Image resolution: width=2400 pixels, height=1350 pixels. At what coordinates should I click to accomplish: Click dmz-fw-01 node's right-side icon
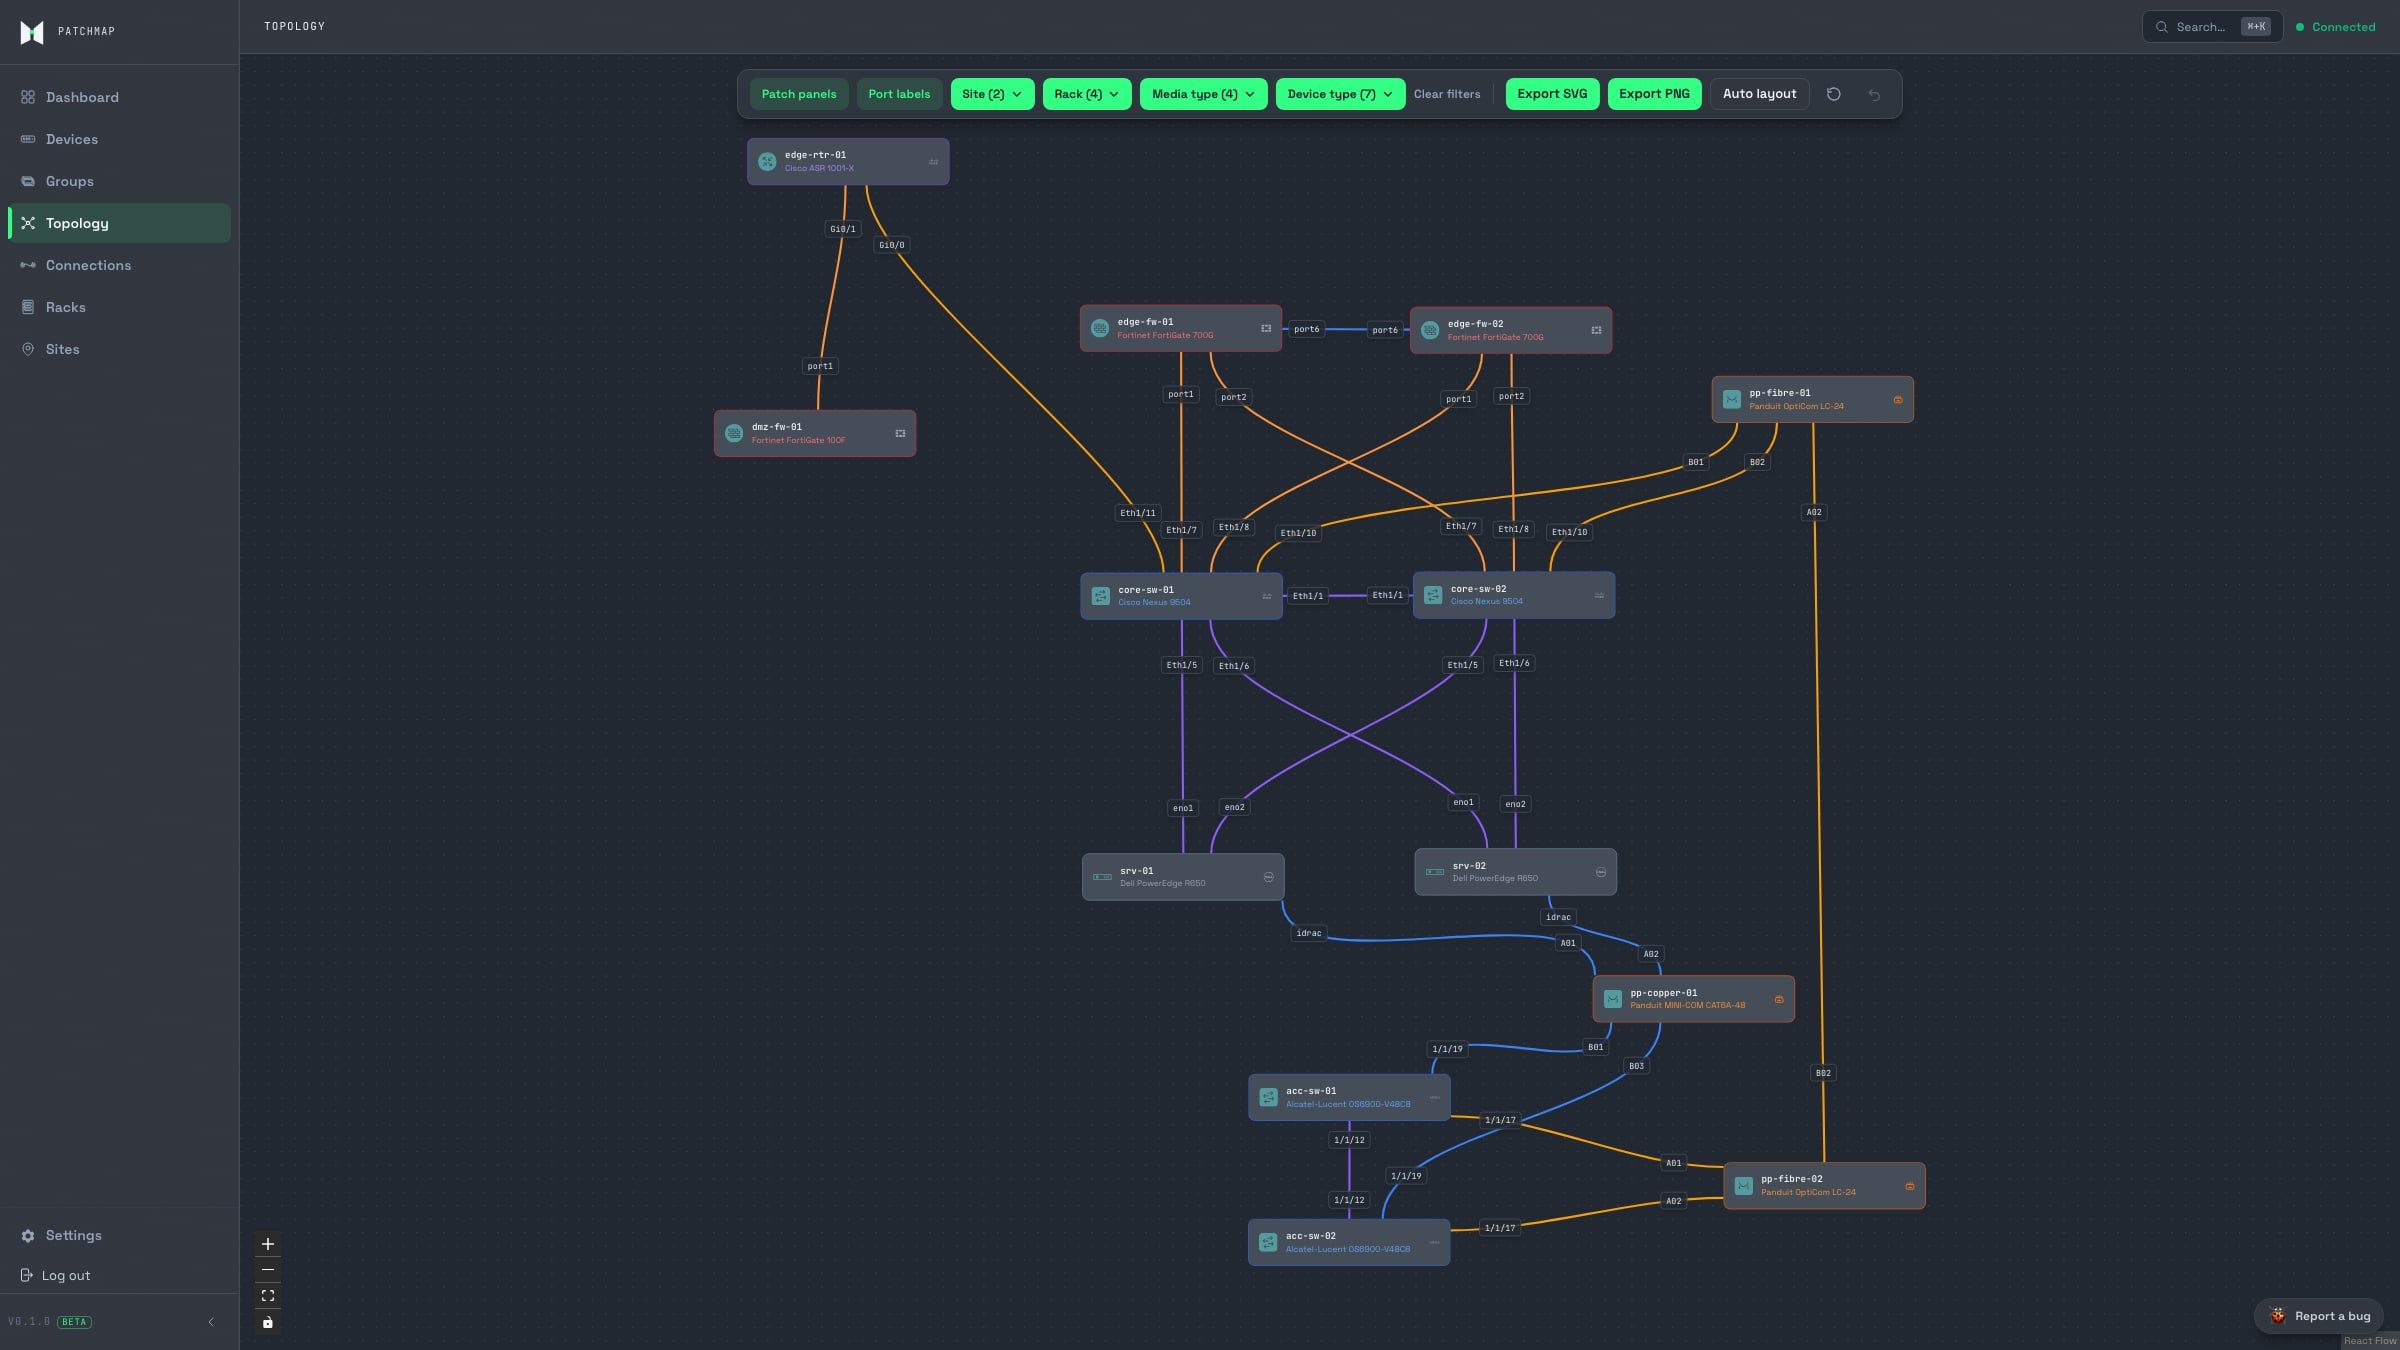click(900, 433)
